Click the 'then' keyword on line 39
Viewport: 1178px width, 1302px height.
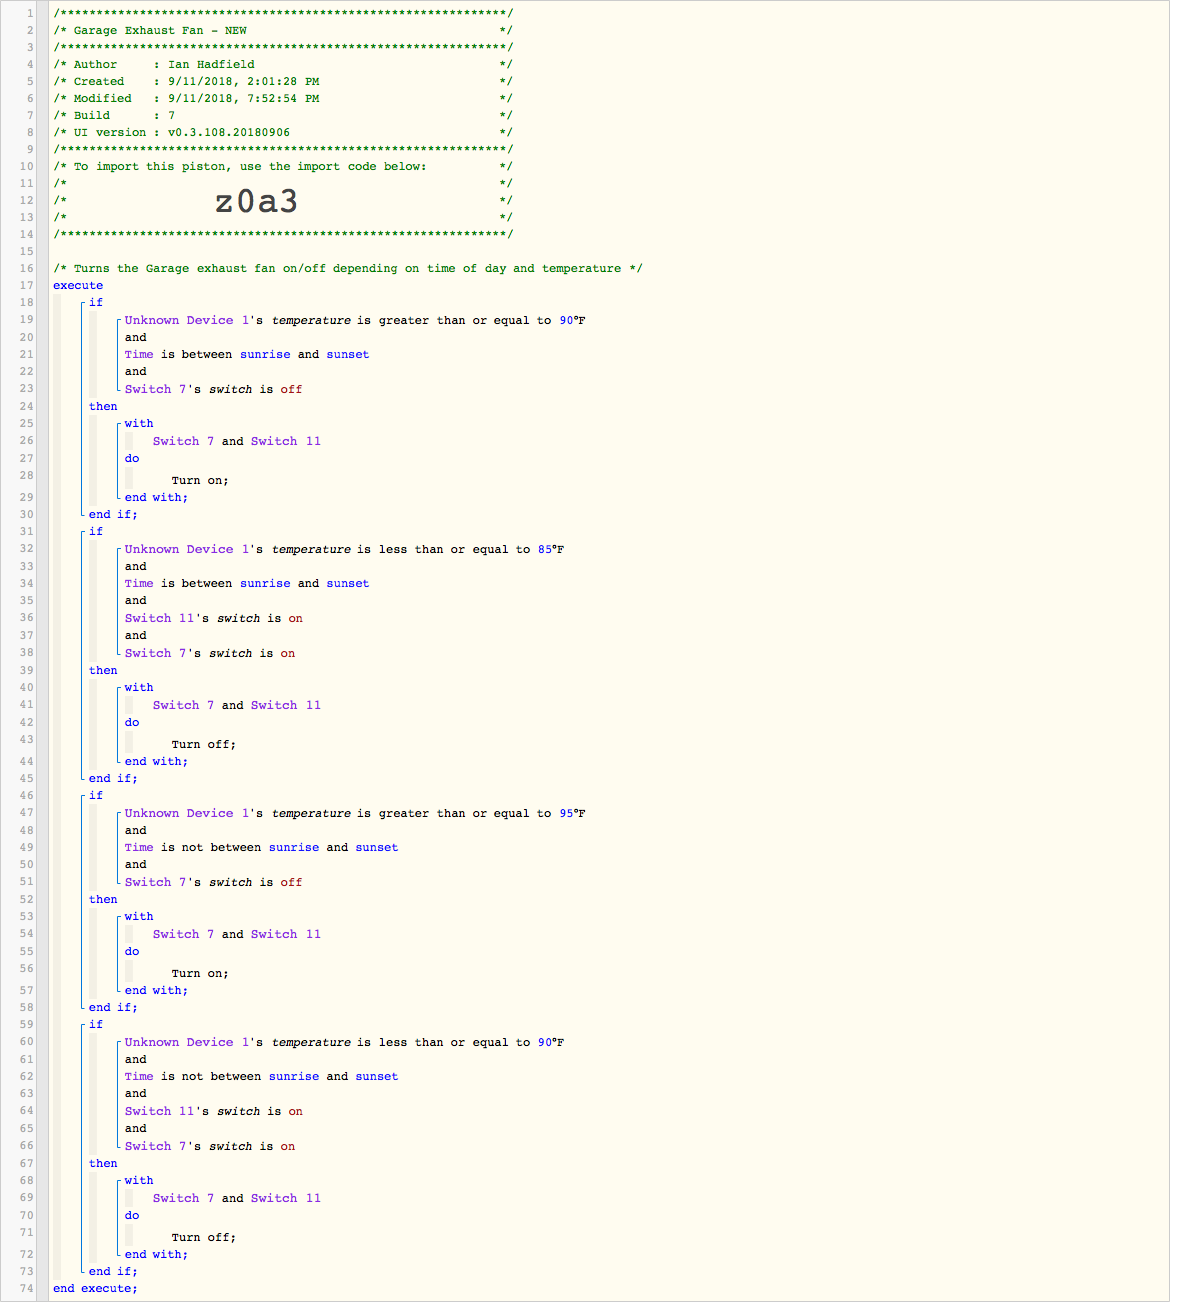(x=103, y=670)
